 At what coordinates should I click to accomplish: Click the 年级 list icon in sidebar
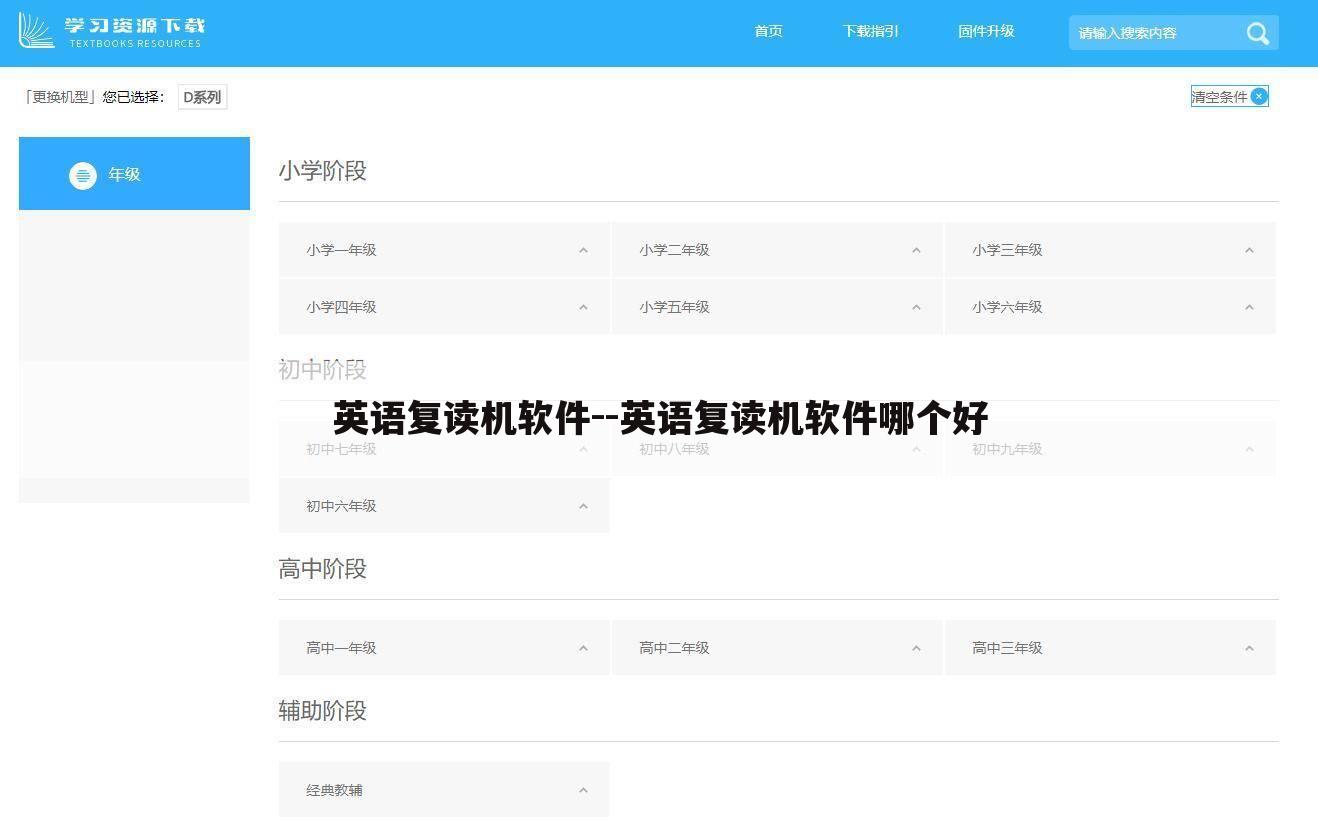[83, 175]
